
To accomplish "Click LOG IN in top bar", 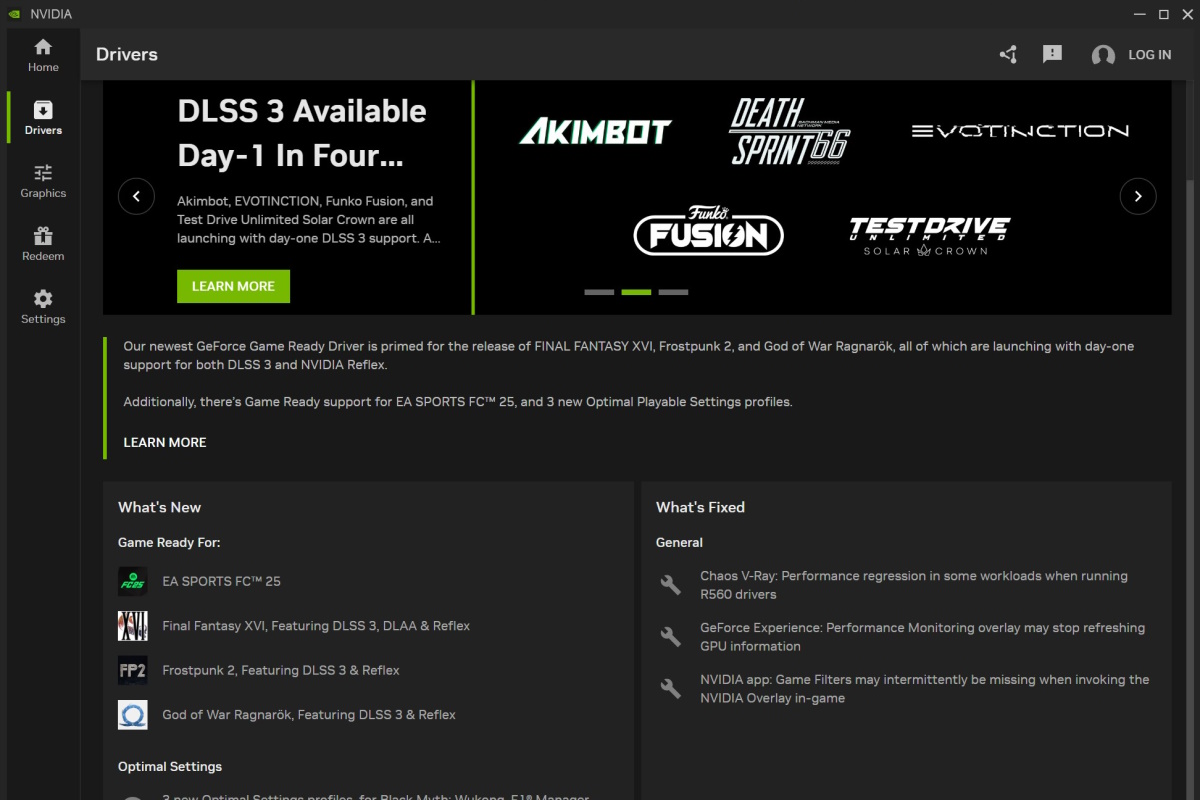I will 1149,55.
